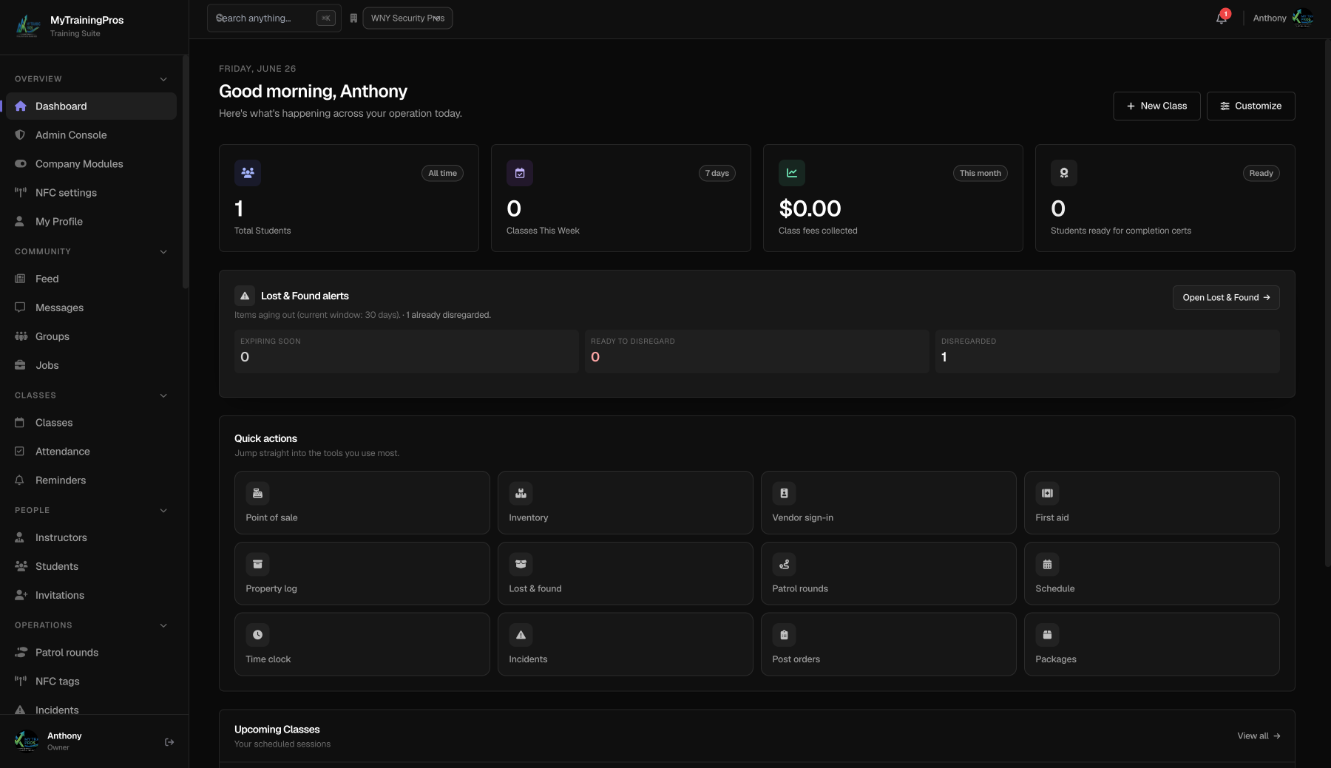This screenshot has width=1331, height=768.
Task: Click the My Profile person icon
Action: 20,222
